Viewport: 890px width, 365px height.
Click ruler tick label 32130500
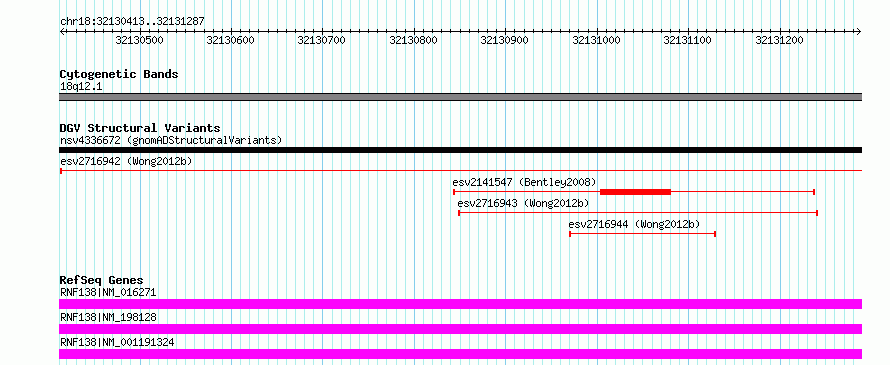tap(140, 40)
